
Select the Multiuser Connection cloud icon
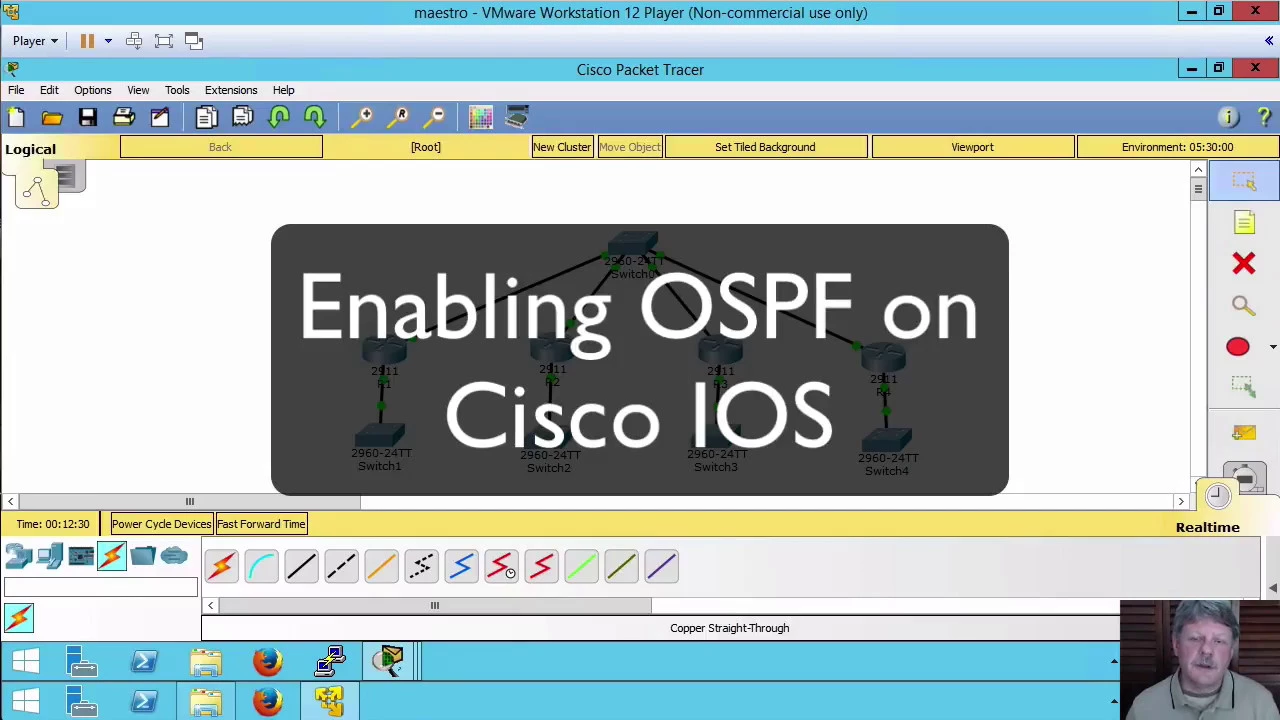click(174, 556)
